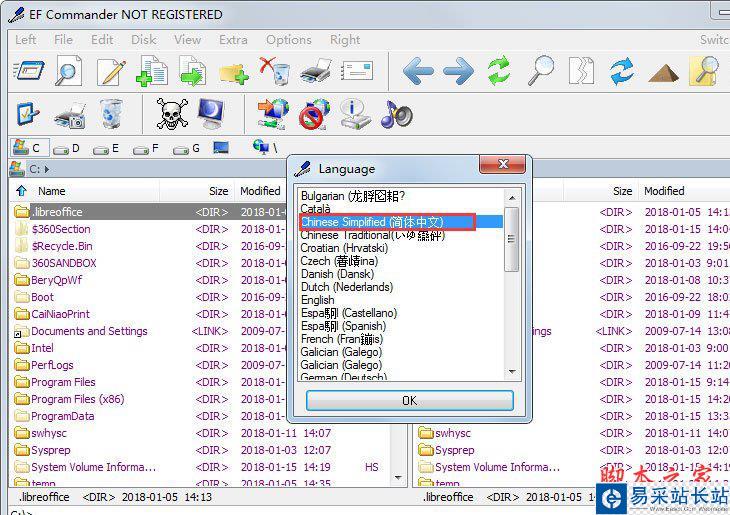
Task: Click the language list scrollbar thumb
Action: pyautogui.click(x=512, y=239)
